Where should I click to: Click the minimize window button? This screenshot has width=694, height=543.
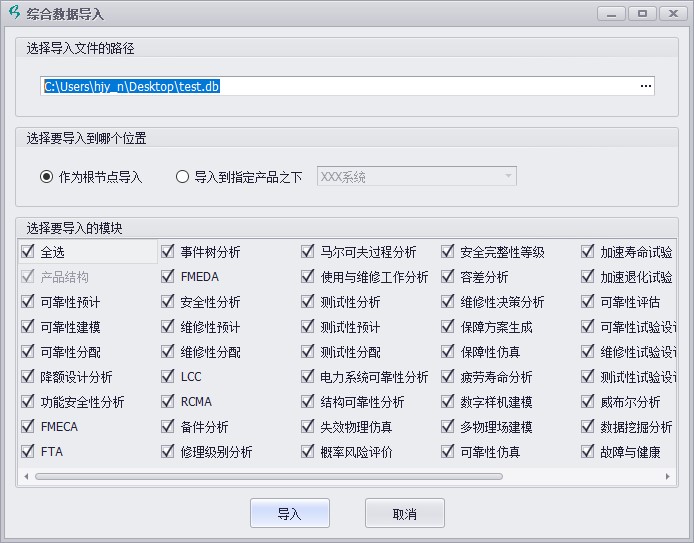click(x=611, y=13)
